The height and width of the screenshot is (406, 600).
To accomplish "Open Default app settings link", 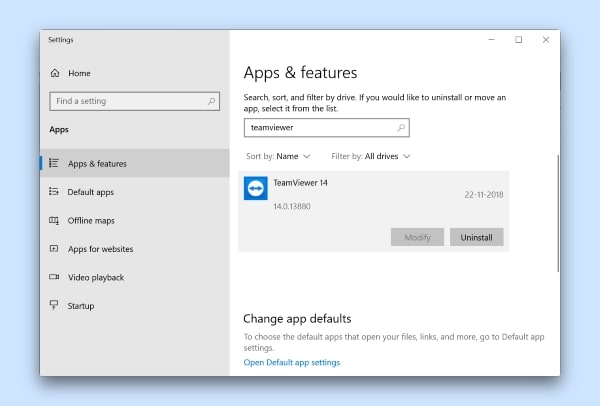I will pyautogui.click(x=292, y=362).
